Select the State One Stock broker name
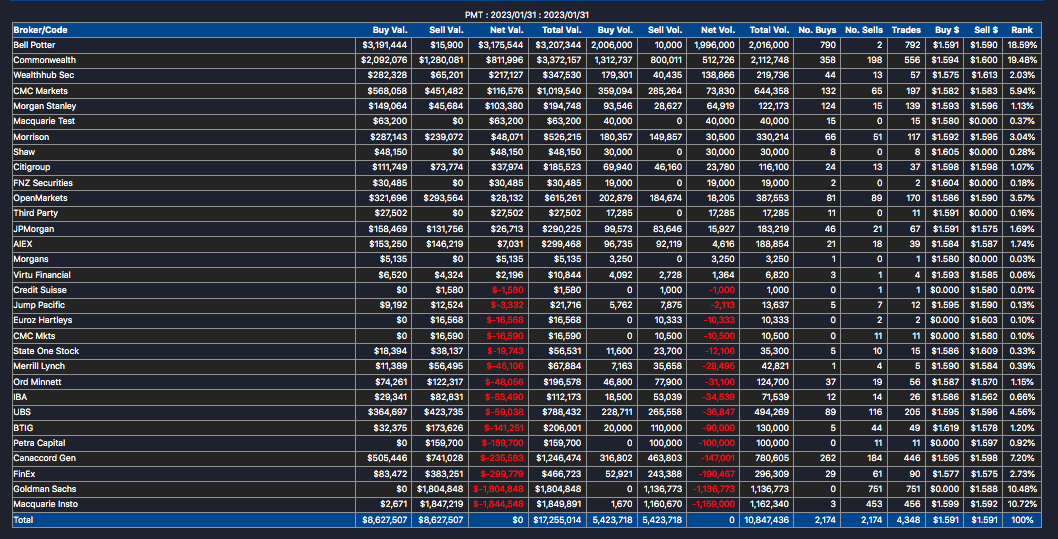Viewport: 1058px width, 539px height. (x=46, y=351)
